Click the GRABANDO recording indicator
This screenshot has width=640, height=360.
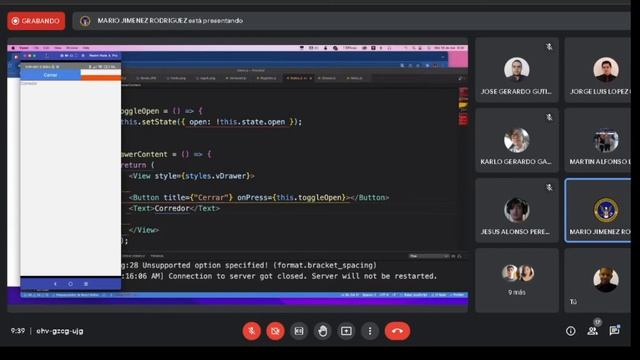tap(36, 21)
